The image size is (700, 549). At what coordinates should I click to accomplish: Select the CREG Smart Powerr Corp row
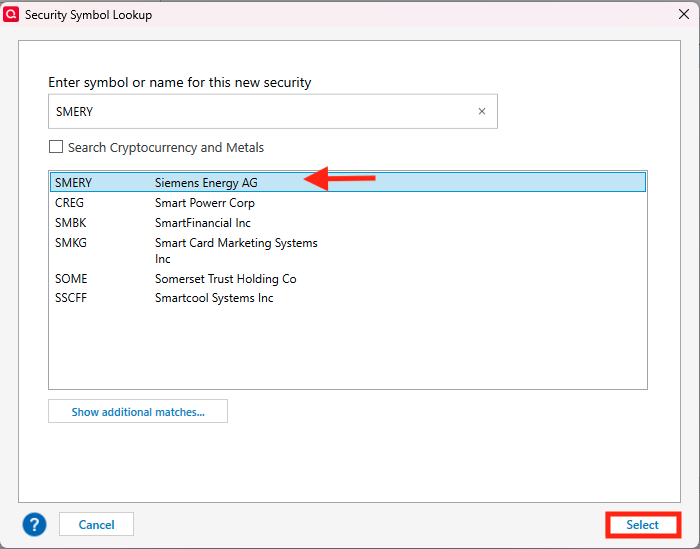click(348, 203)
